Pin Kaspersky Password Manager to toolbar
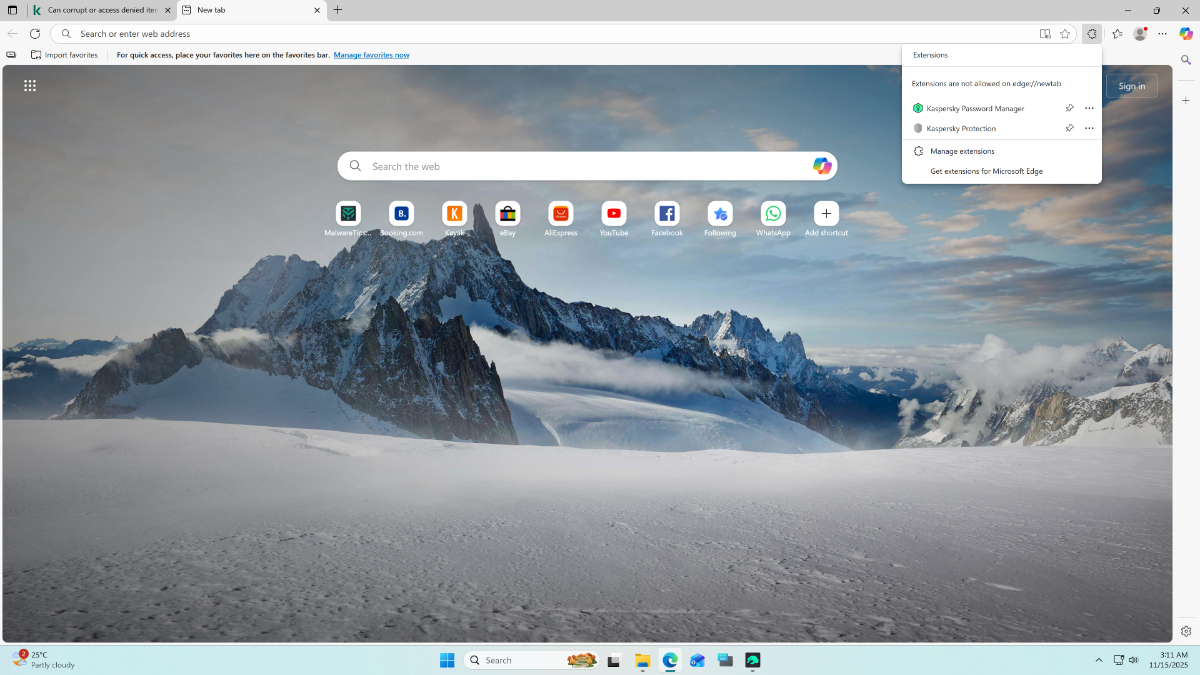 coord(1069,108)
